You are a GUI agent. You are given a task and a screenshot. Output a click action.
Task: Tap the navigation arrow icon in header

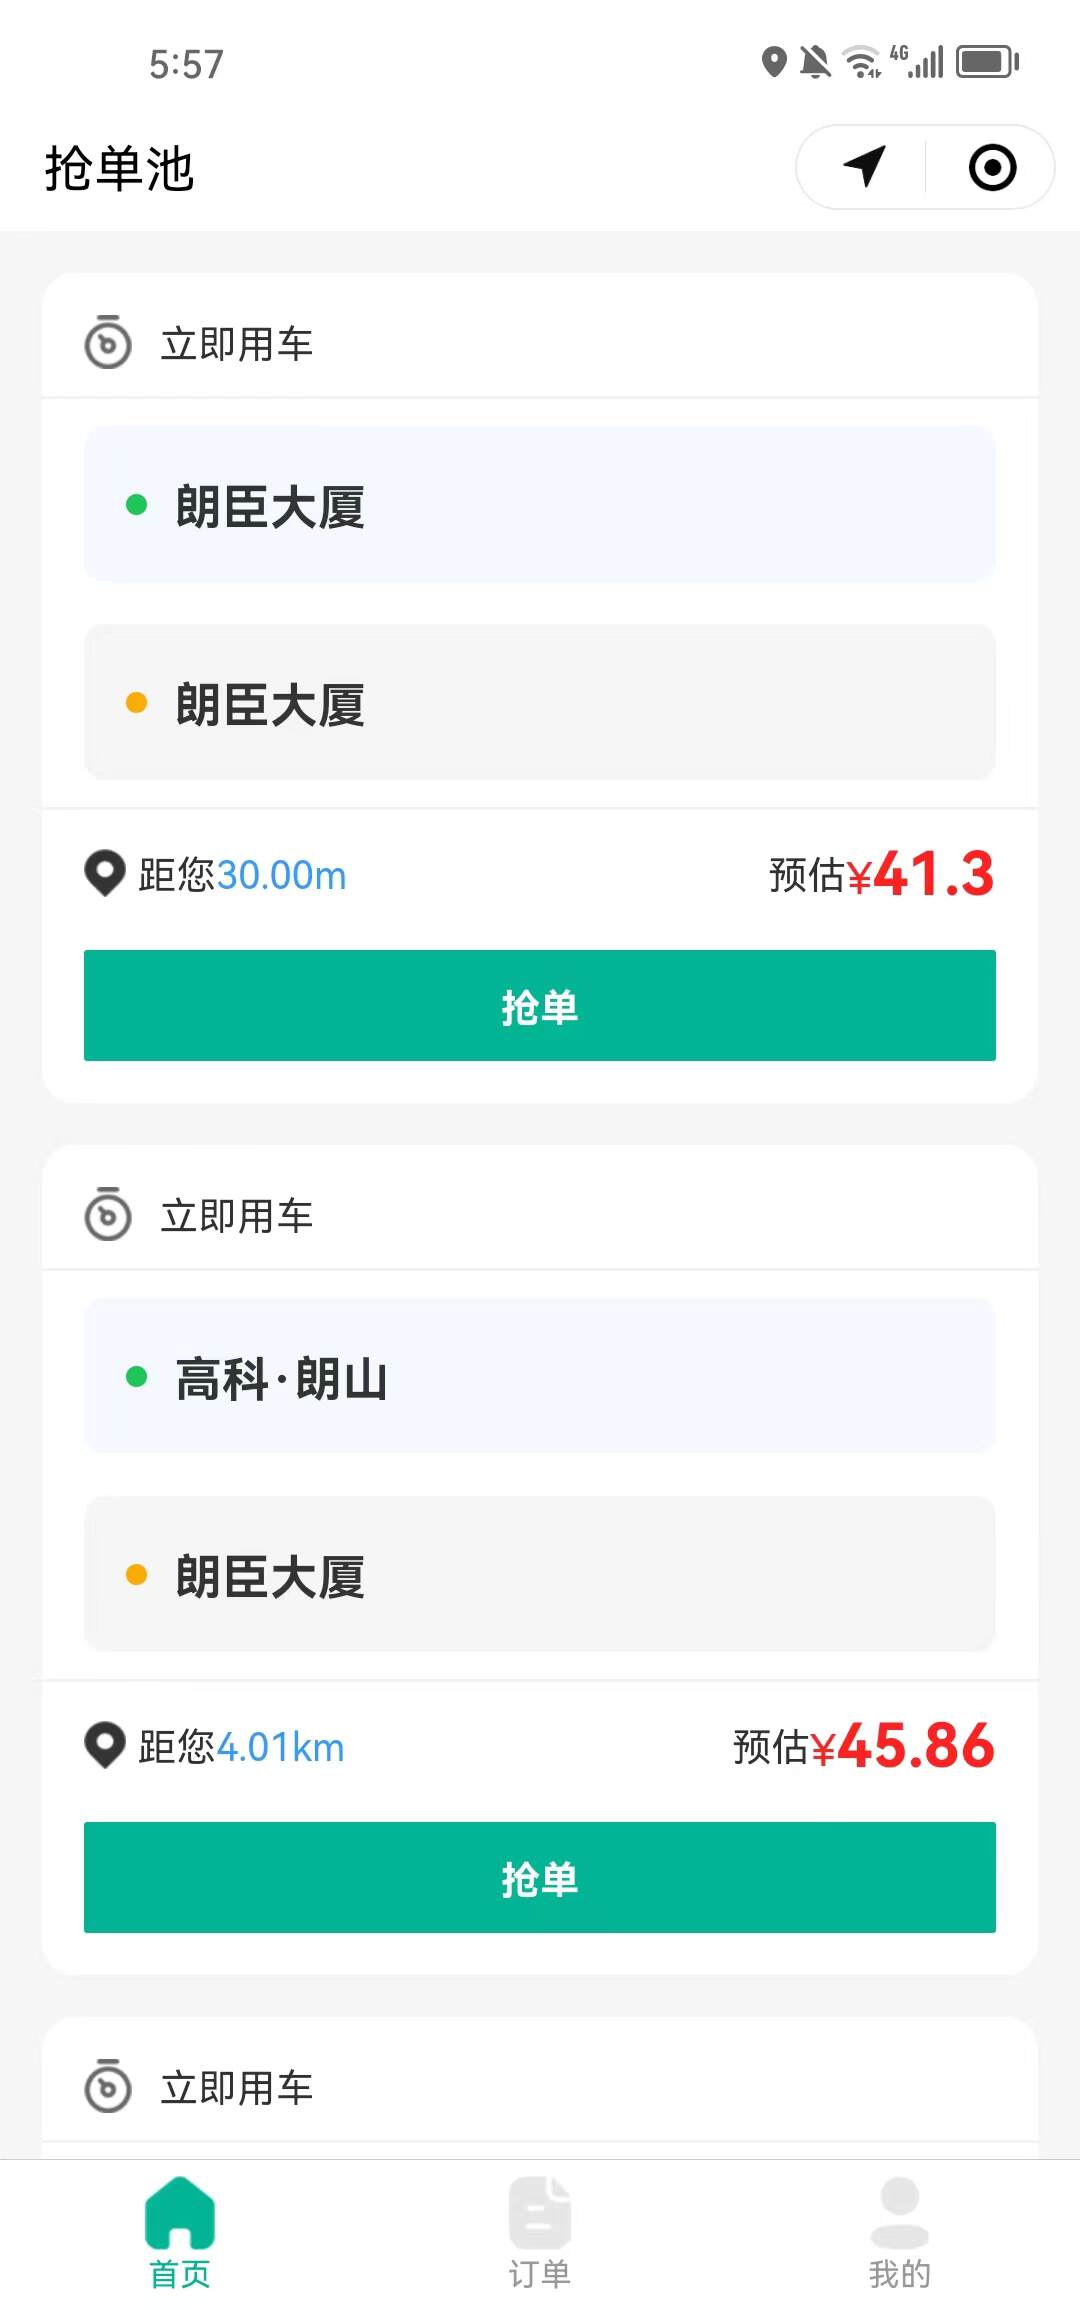click(864, 167)
